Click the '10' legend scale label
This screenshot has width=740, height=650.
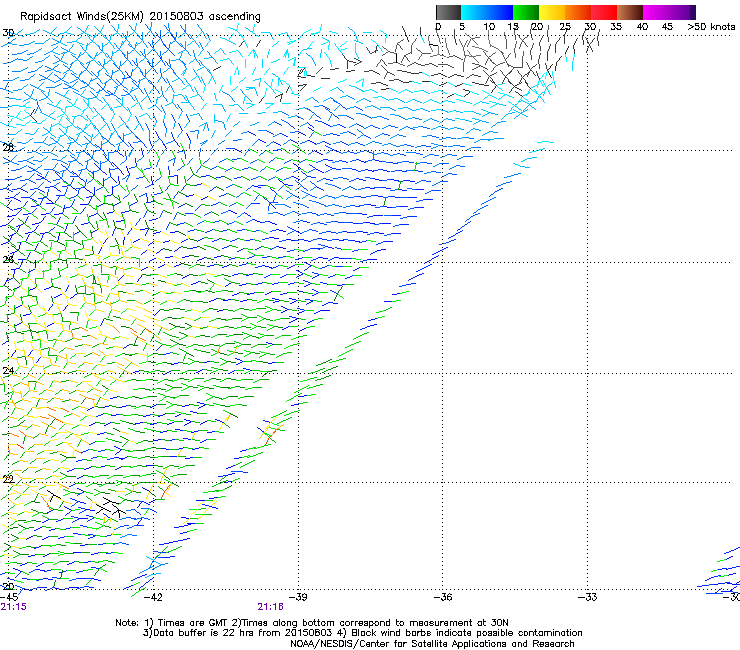point(489,27)
